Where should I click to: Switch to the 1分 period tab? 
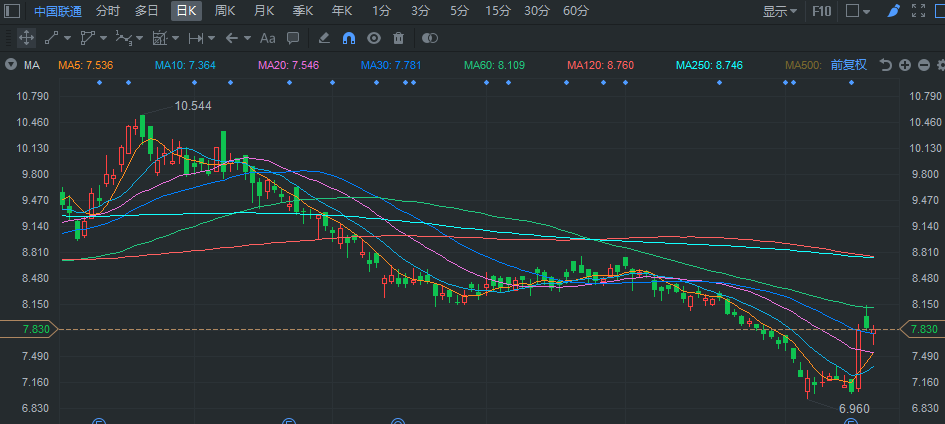tap(381, 11)
